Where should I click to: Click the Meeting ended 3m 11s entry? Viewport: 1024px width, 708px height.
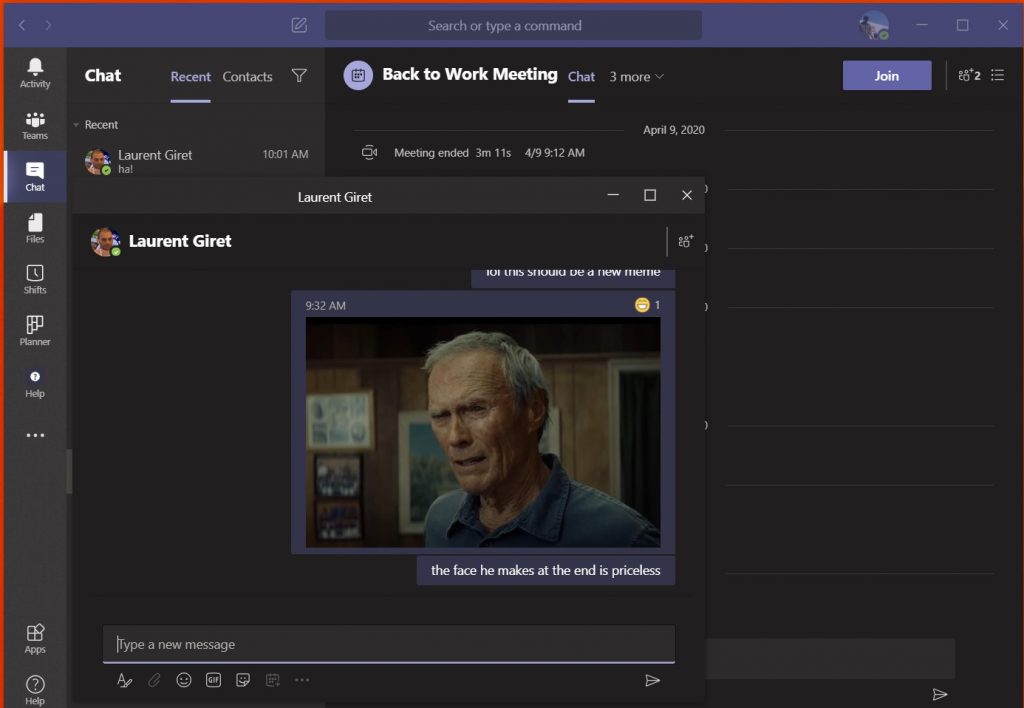click(473, 153)
